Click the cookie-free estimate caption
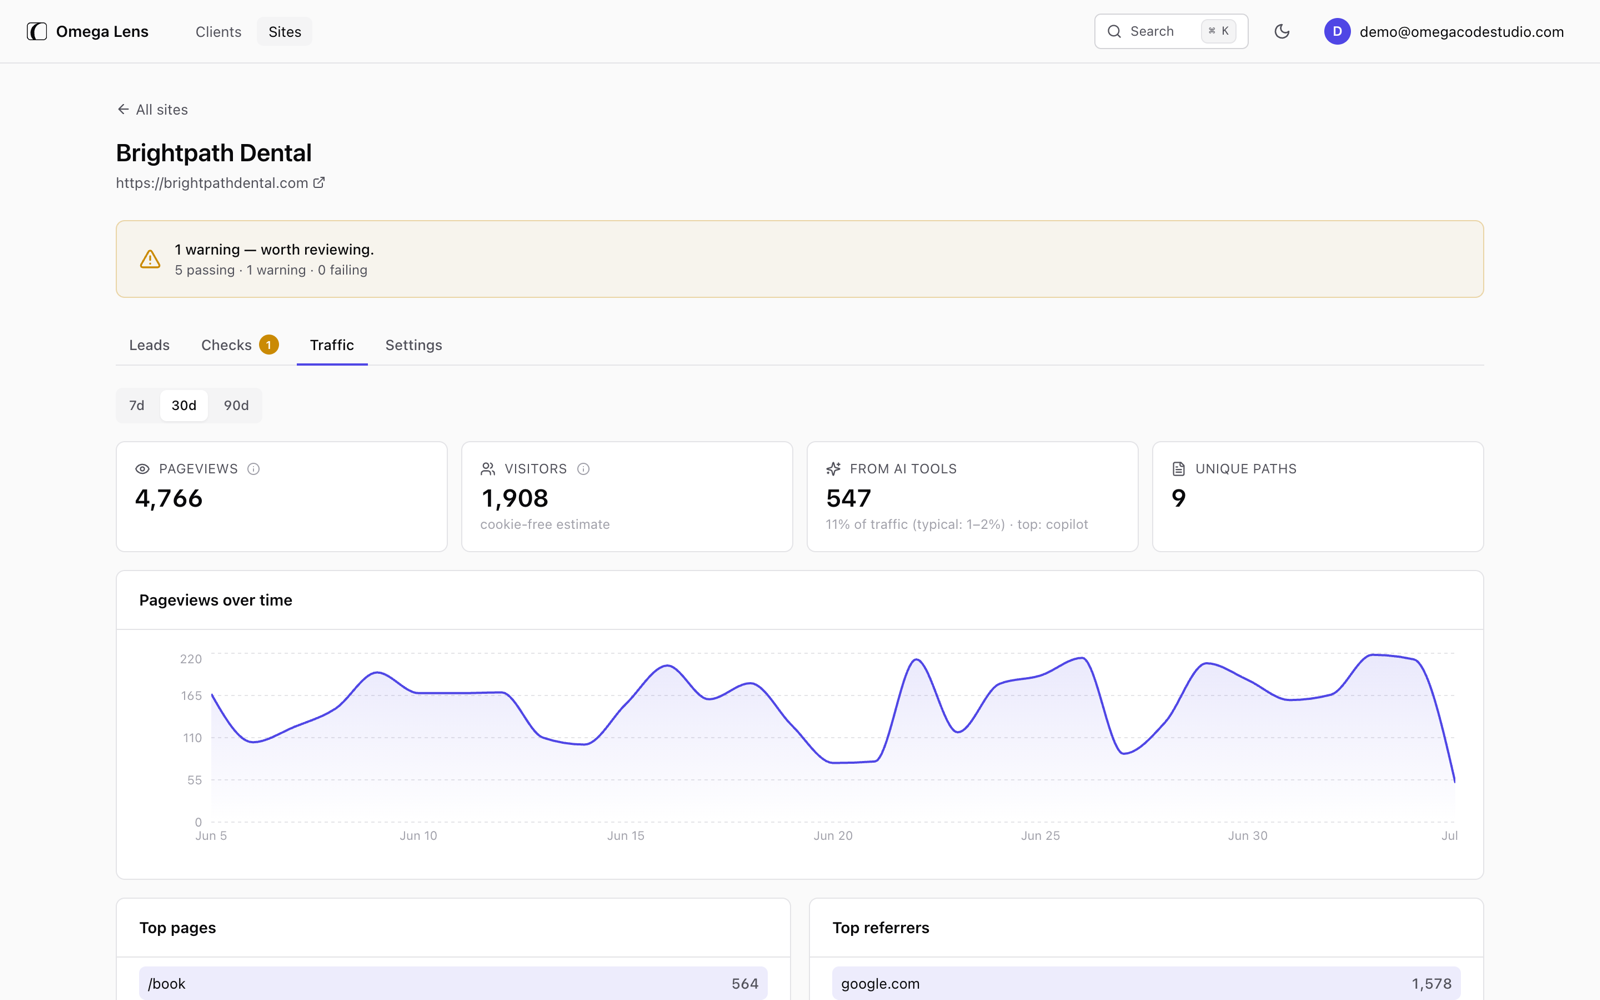The height and width of the screenshot is (1000, 1600). (x=545, y=524)
